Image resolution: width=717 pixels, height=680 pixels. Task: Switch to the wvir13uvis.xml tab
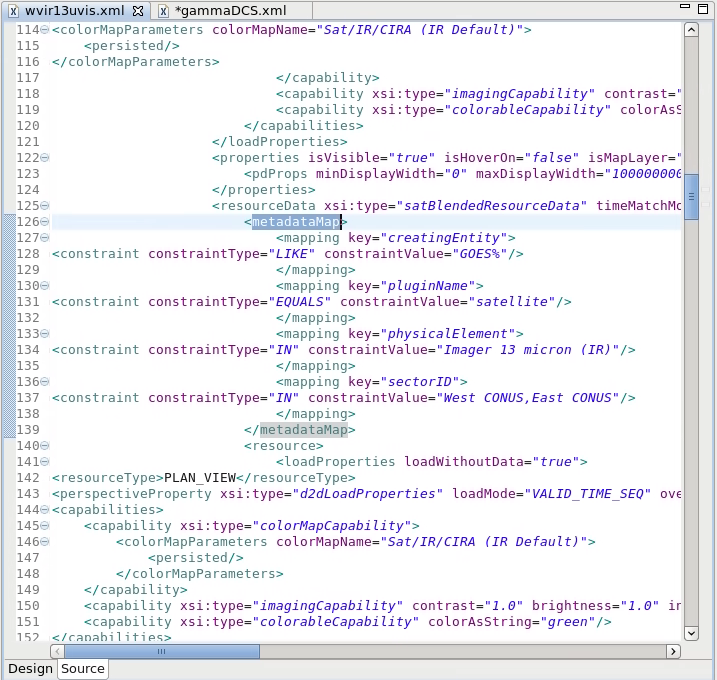pyautogui.click(x=75, y=11)
